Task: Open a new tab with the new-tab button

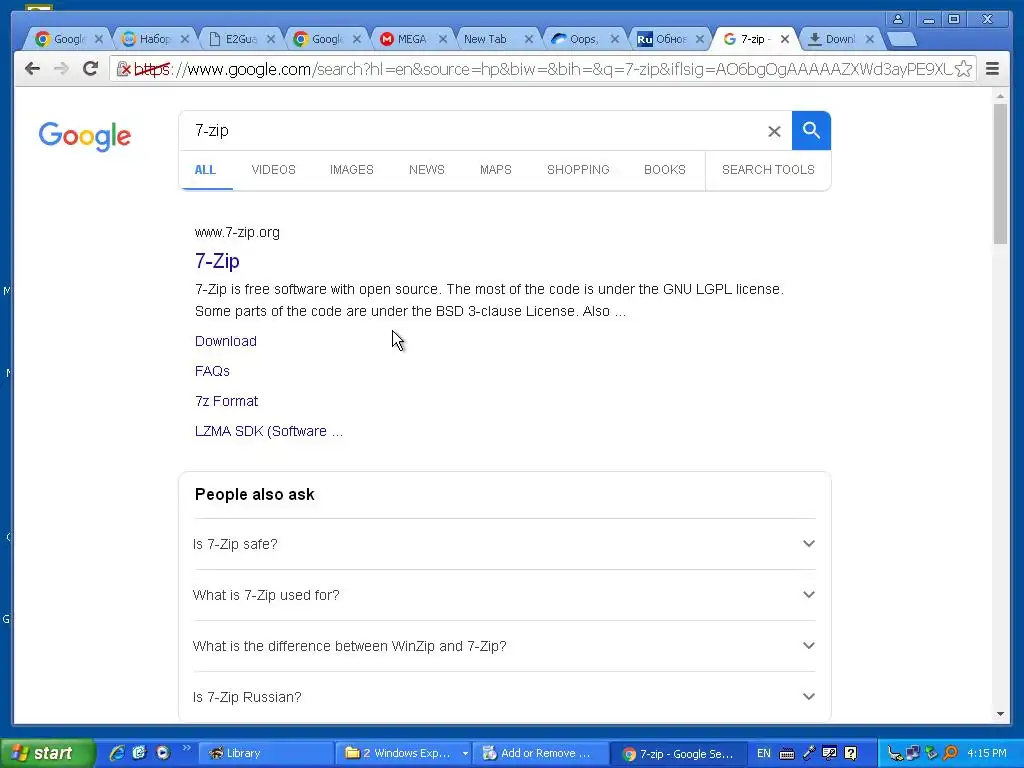Action: [902, 40]
